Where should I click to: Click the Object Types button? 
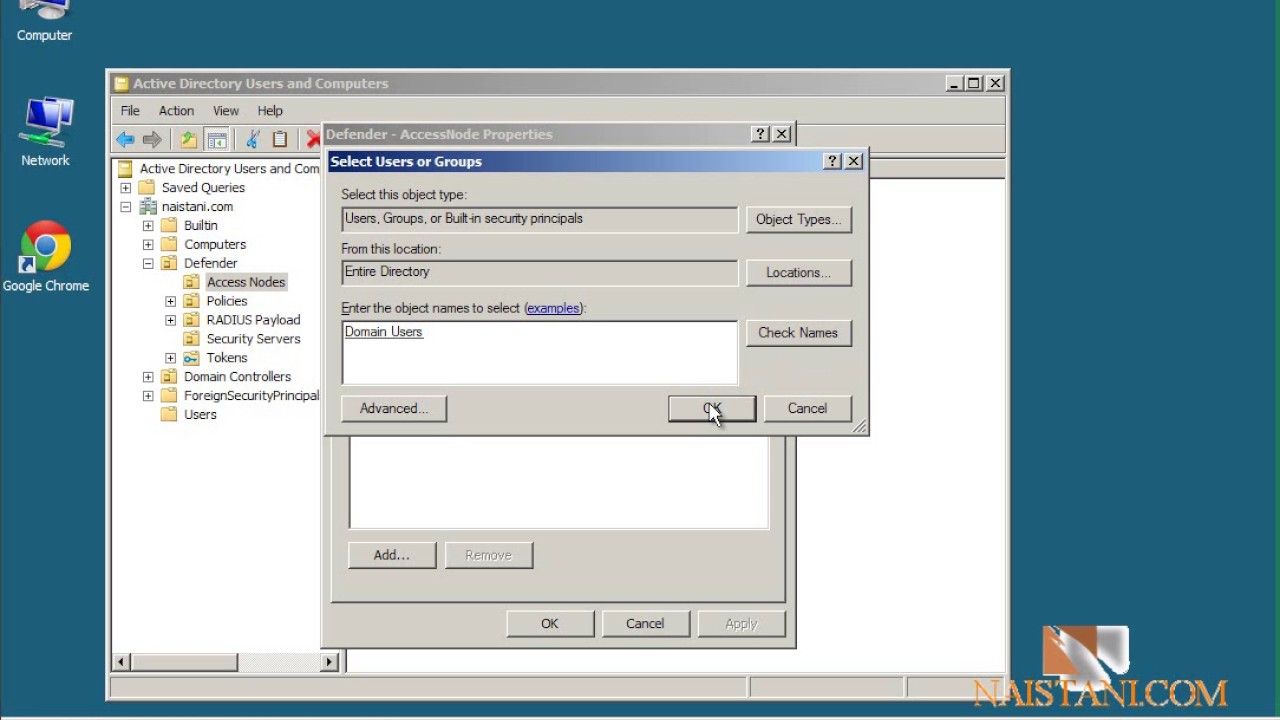click(x=798, y=220)
